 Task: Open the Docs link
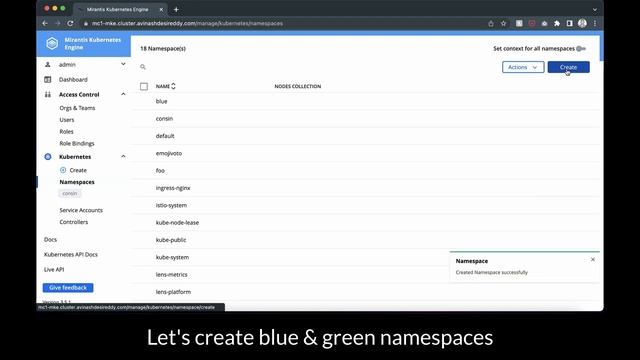click(x=50, y=240)
